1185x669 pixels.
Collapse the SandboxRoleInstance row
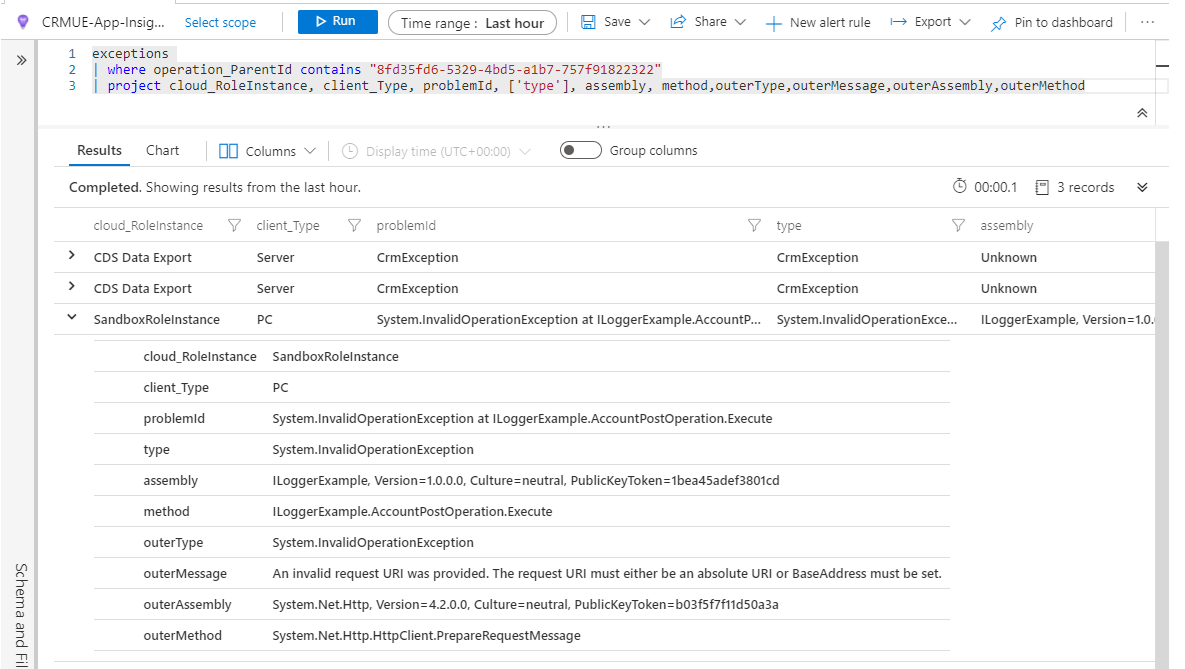(x=72, y=319)
